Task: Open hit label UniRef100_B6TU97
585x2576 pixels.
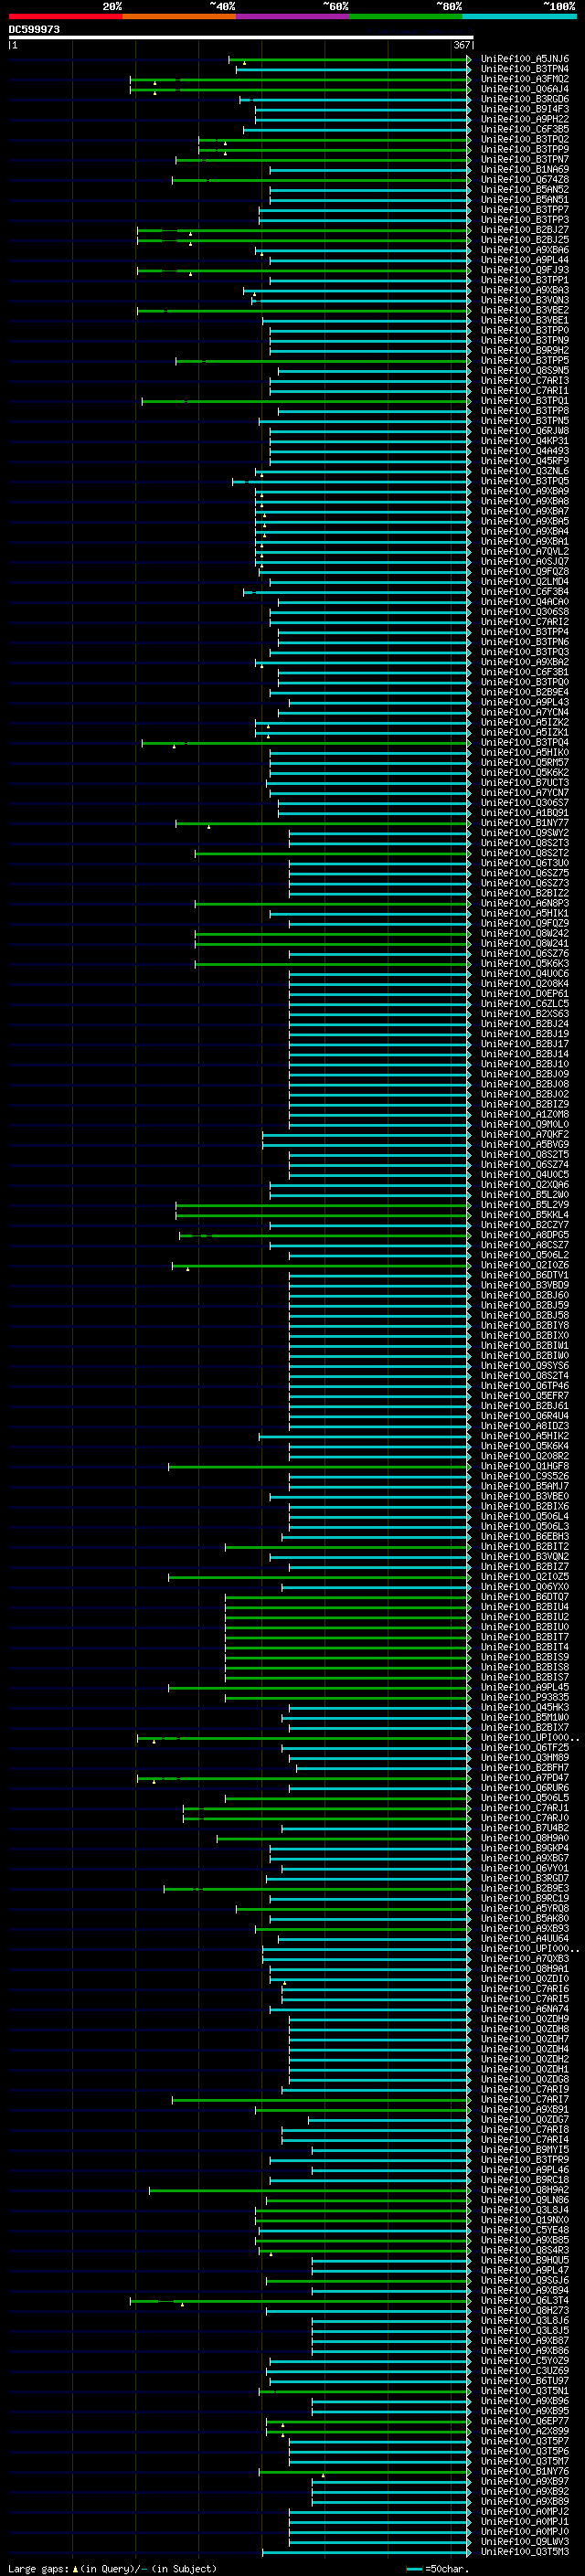Action: coord(524,2381)
